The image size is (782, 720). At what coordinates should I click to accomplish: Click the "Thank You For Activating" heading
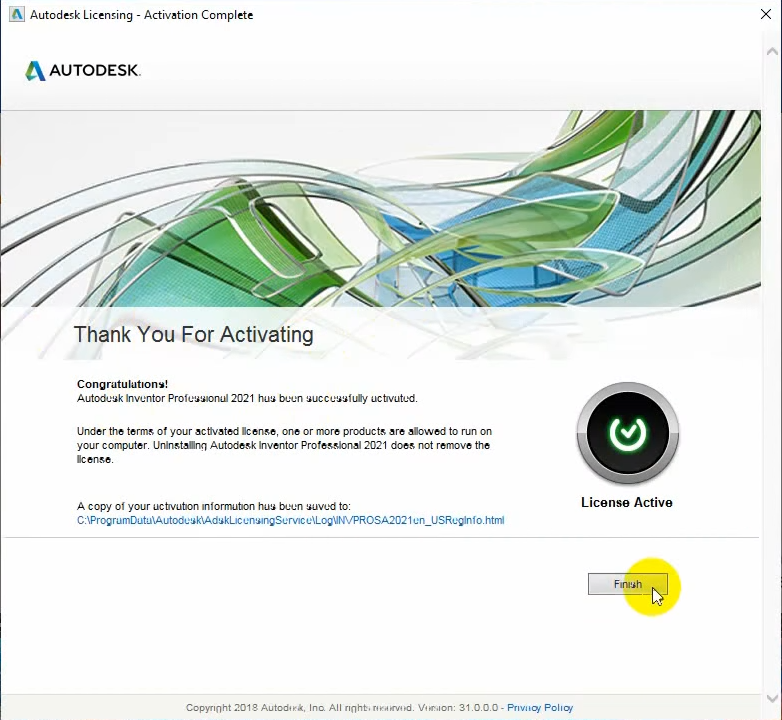click(193, 334)
